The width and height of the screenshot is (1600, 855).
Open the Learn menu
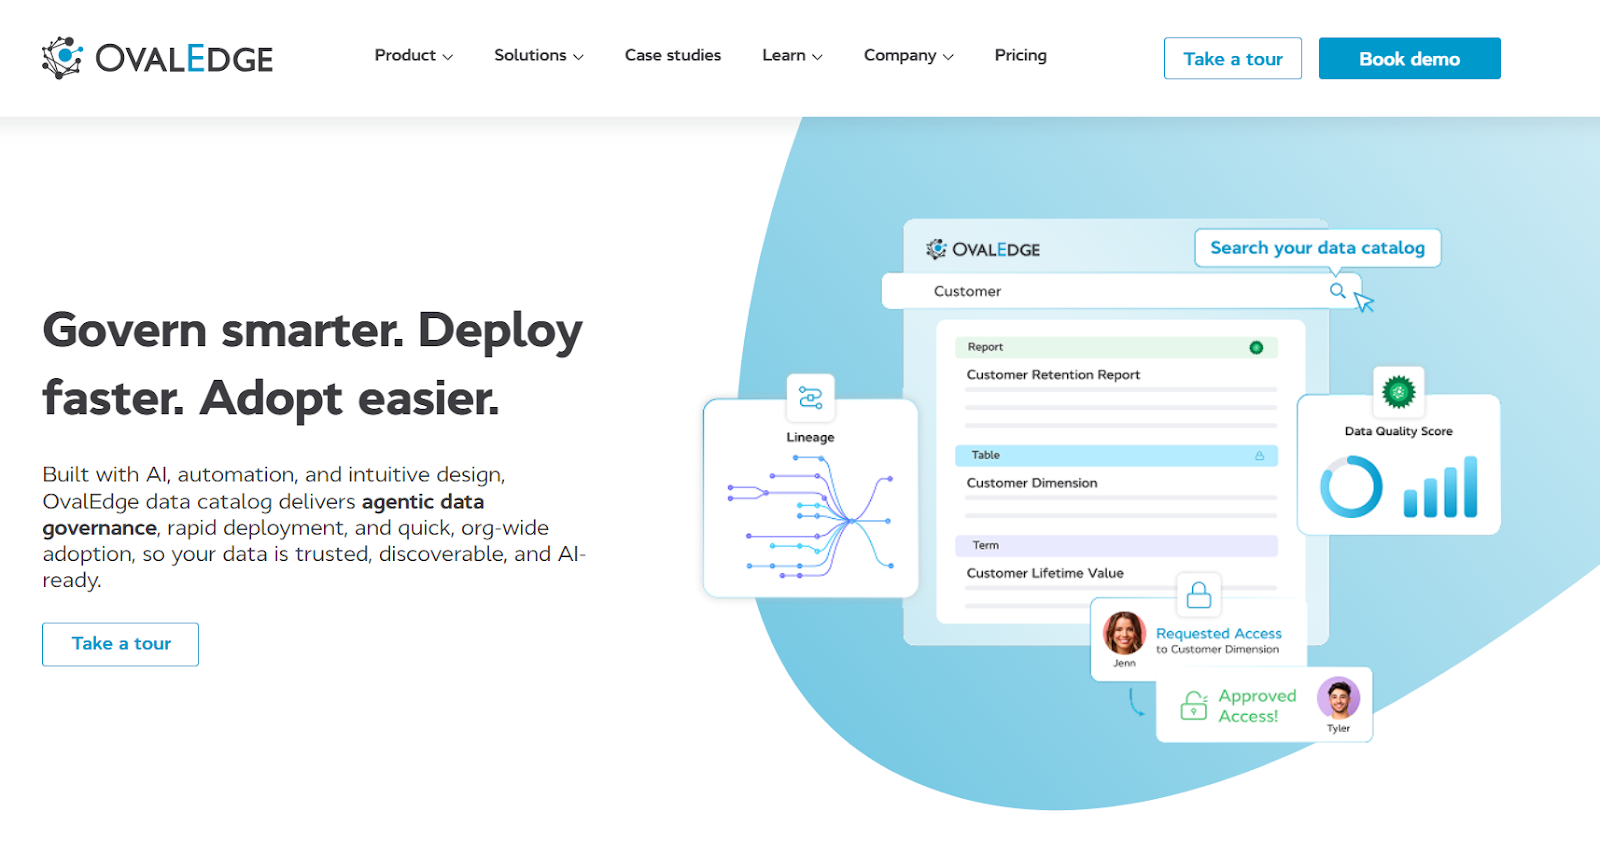792,55
